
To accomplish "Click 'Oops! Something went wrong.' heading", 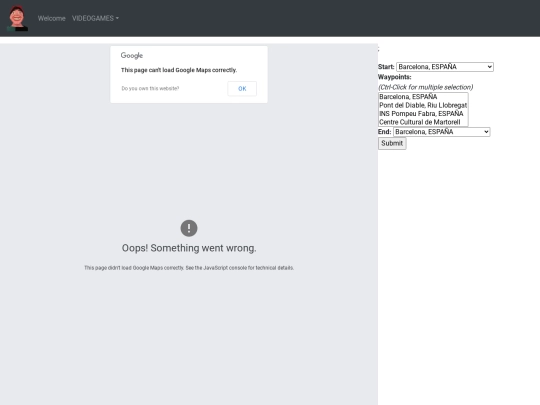I will coord(189,248).
